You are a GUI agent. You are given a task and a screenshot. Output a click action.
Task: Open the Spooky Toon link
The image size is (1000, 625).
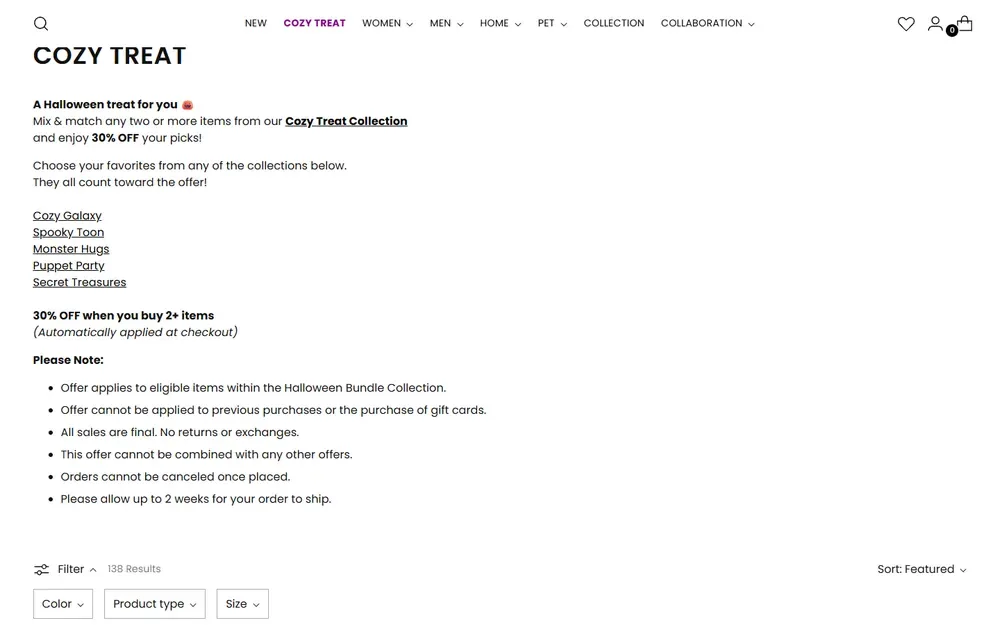point(68,233)
